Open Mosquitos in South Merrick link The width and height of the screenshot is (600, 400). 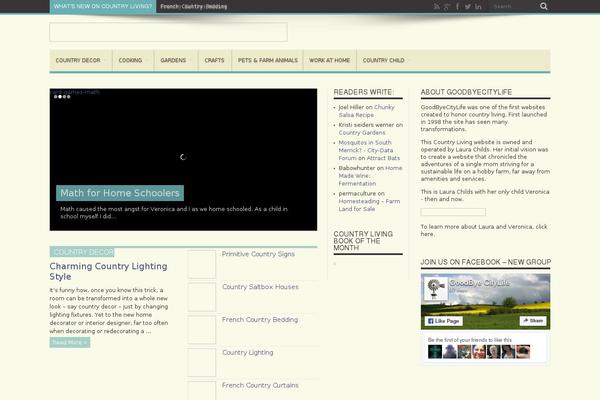365,150
